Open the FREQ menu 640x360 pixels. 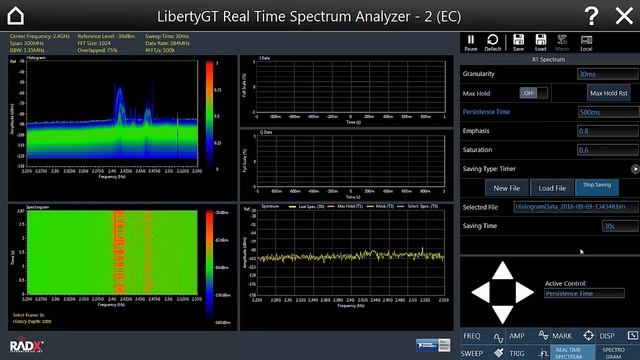pos(483,336)
